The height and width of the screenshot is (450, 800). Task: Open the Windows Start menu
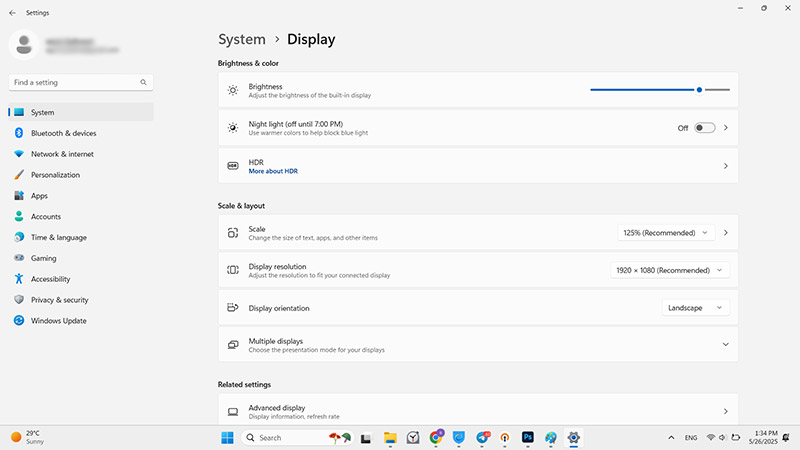coord(228,438)
